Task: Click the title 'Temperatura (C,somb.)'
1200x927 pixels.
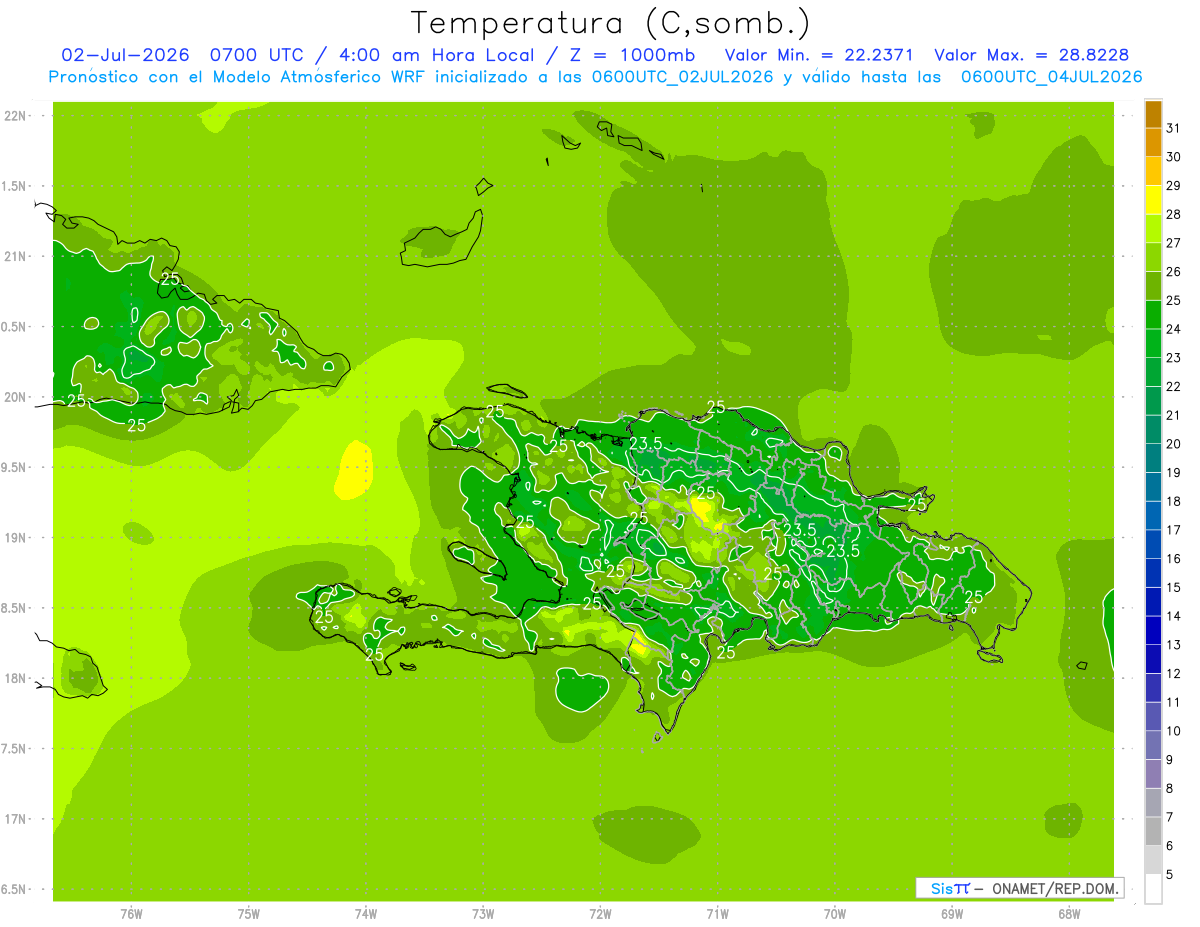Action: [610, 23]
